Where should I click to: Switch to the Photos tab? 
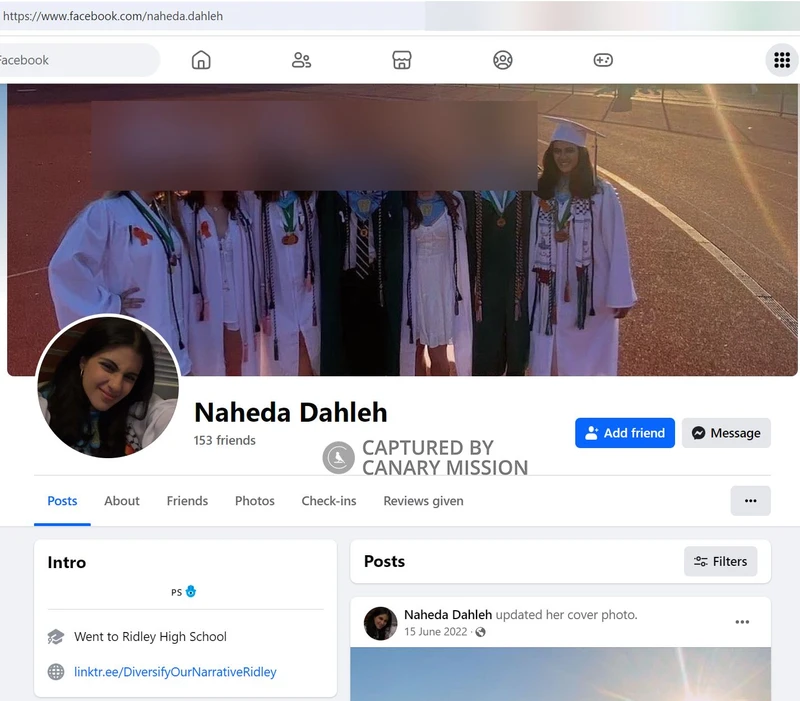[255, 501]
